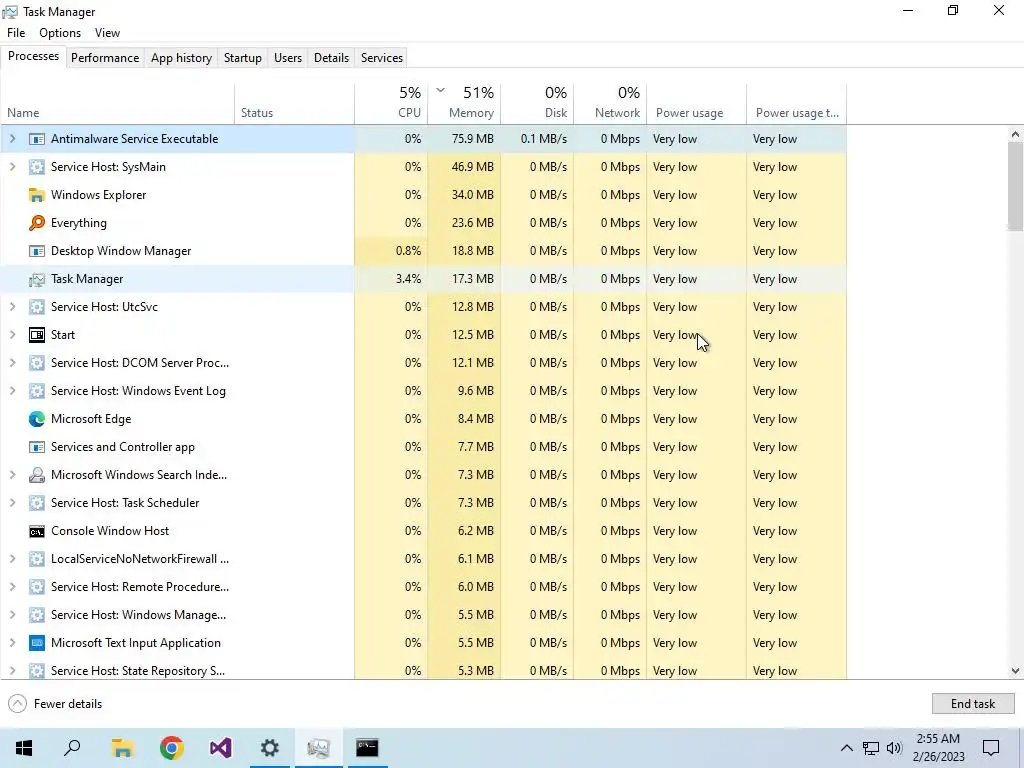
Task: Click the Desktop Window Manager icon
Action: [x=37, y=251]
